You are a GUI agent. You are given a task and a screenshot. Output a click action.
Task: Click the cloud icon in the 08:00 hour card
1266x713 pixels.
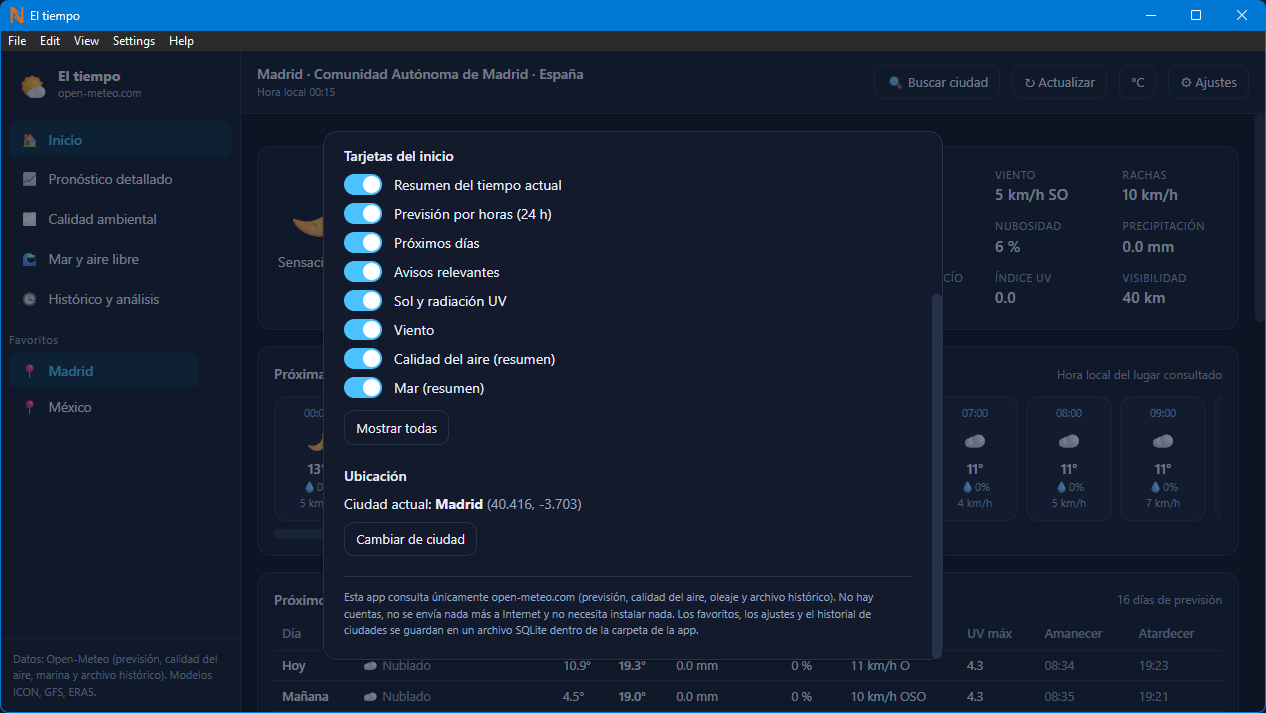click(1069, 441)
